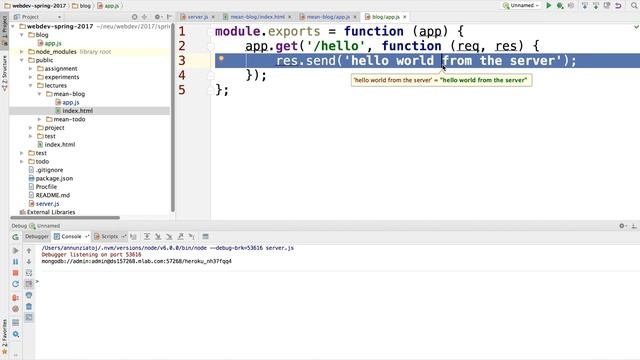The image size is (640, 360).
Task: Collapse the public folder
Action: 22,60
